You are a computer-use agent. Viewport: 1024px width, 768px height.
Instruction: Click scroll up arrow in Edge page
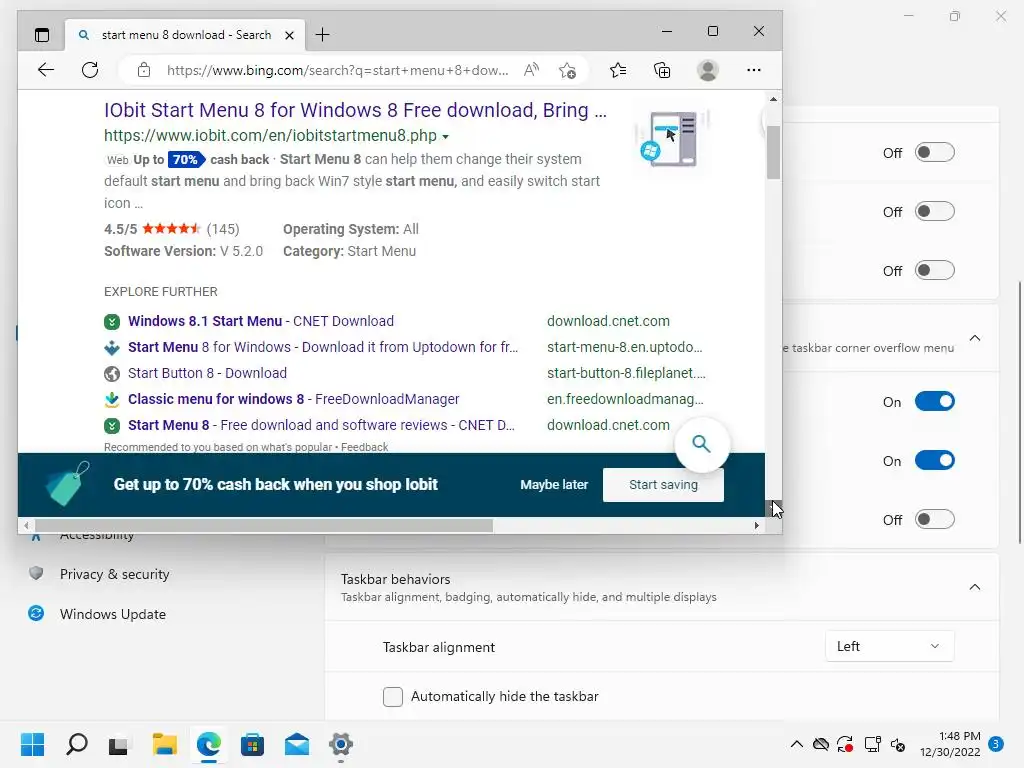773,99
